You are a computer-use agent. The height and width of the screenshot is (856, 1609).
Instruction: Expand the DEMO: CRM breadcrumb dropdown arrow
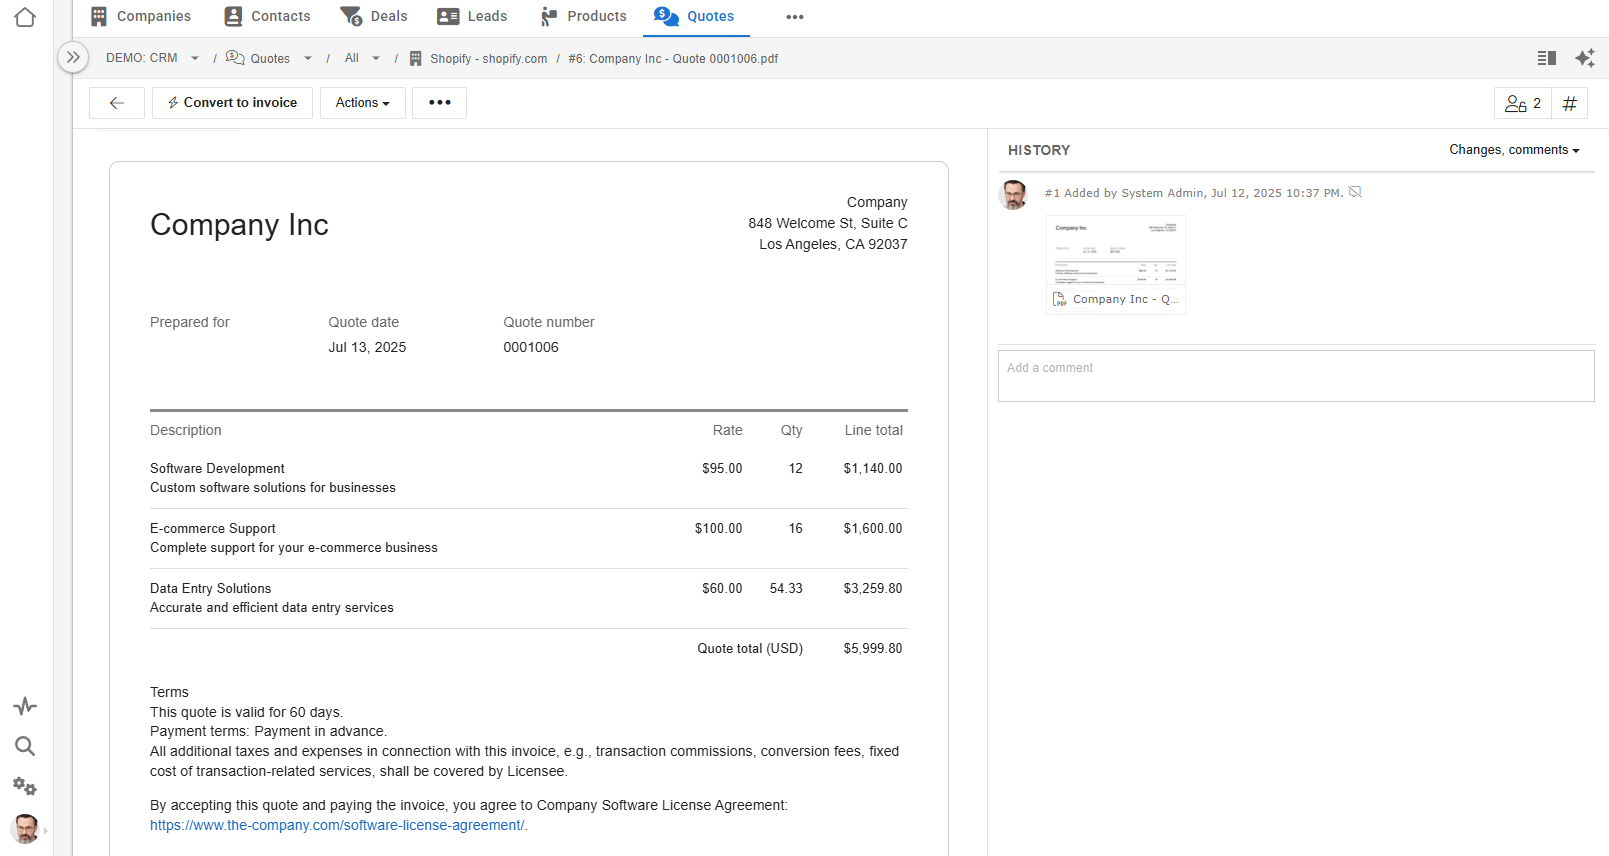(195, 59)
